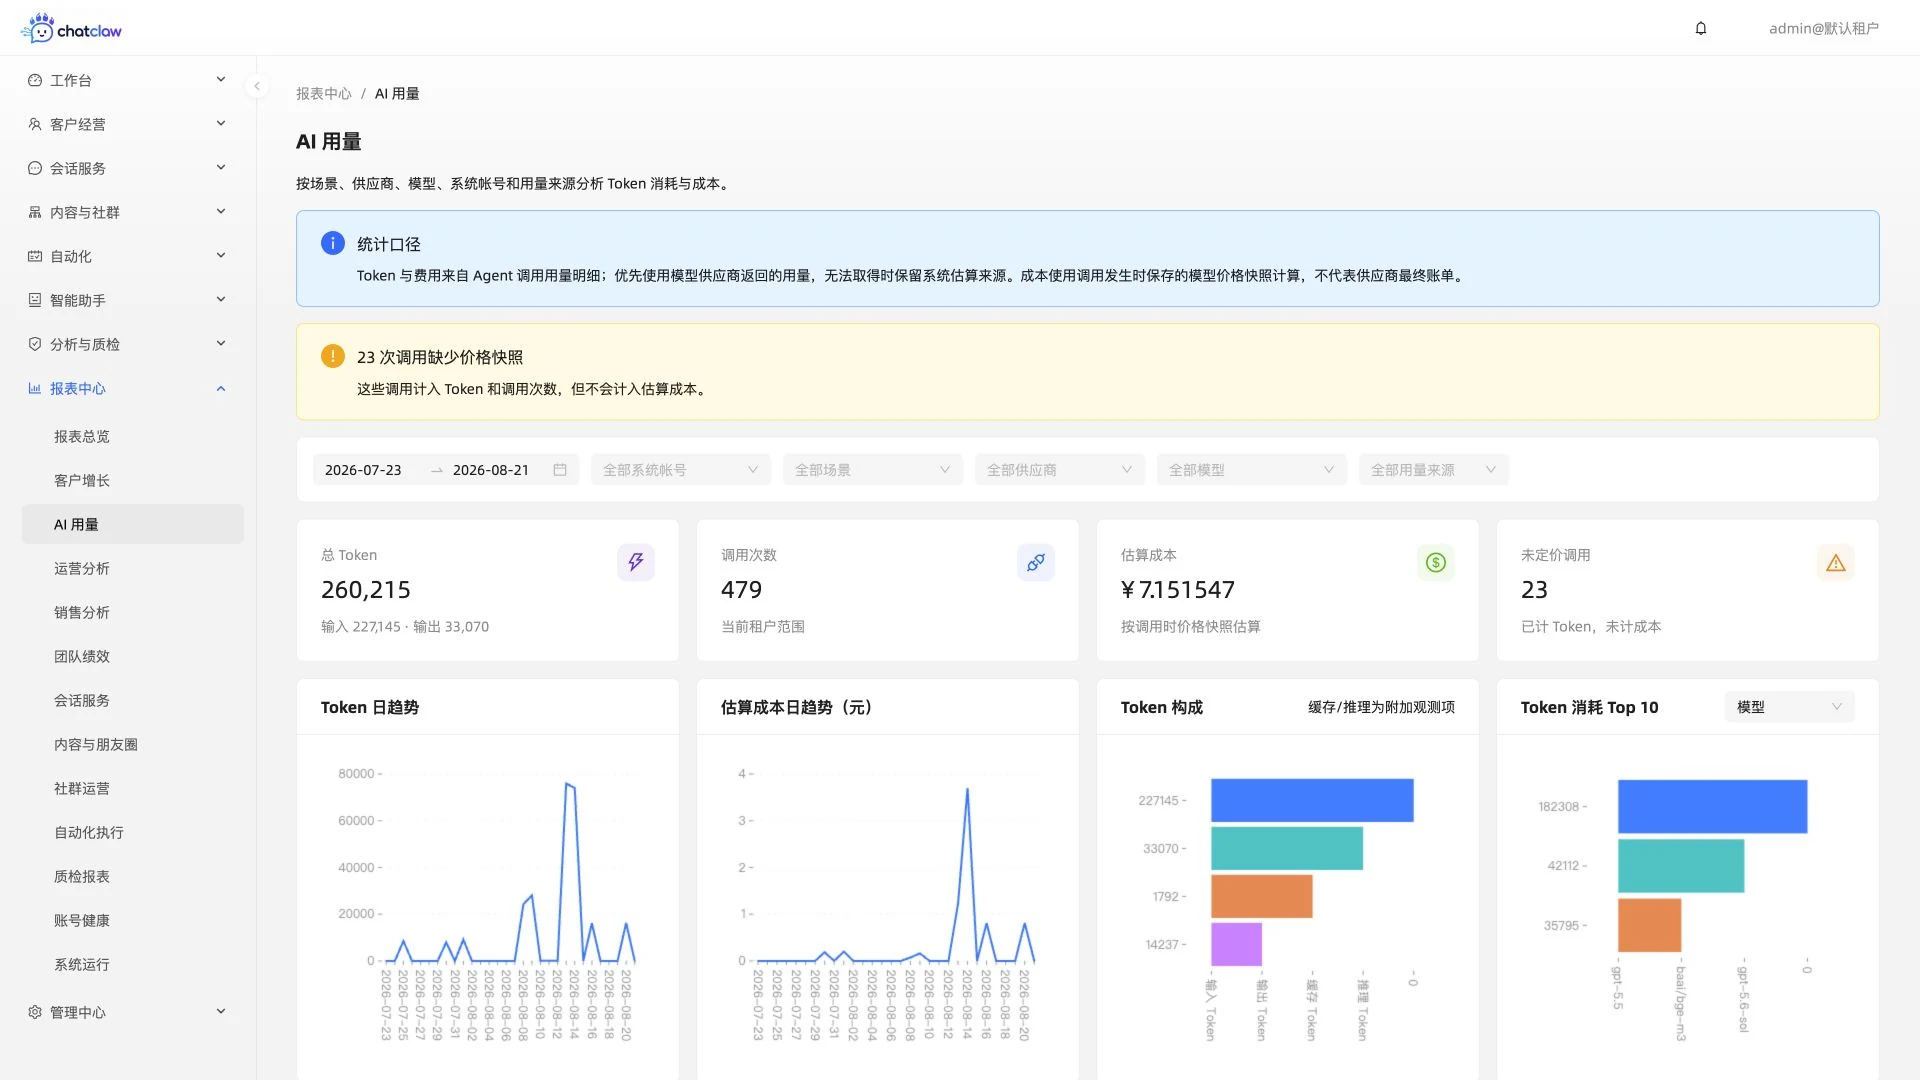Click the blue 182308 bar in Top 10 chart
This screenshot has width=1920, height=1080.
[x=1713, y=806]
